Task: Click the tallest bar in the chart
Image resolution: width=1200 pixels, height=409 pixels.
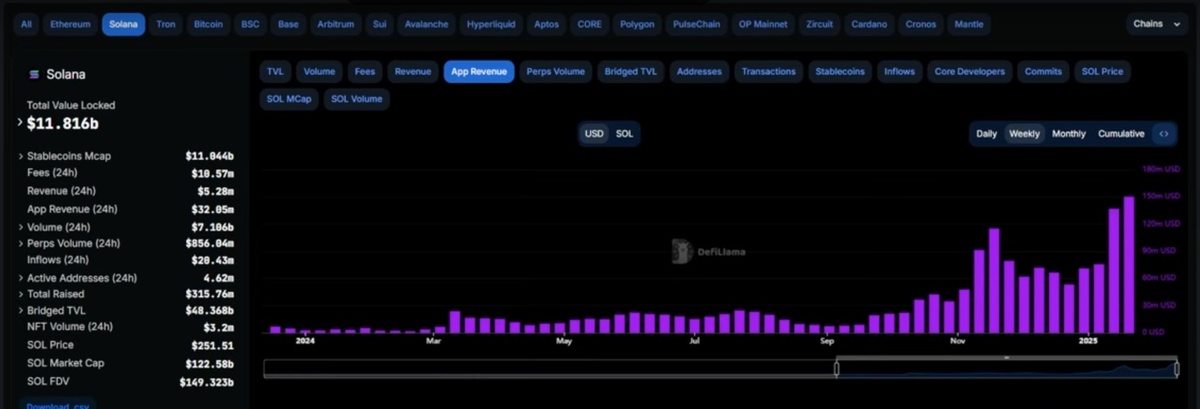Action: click(x=1129, y=265)
